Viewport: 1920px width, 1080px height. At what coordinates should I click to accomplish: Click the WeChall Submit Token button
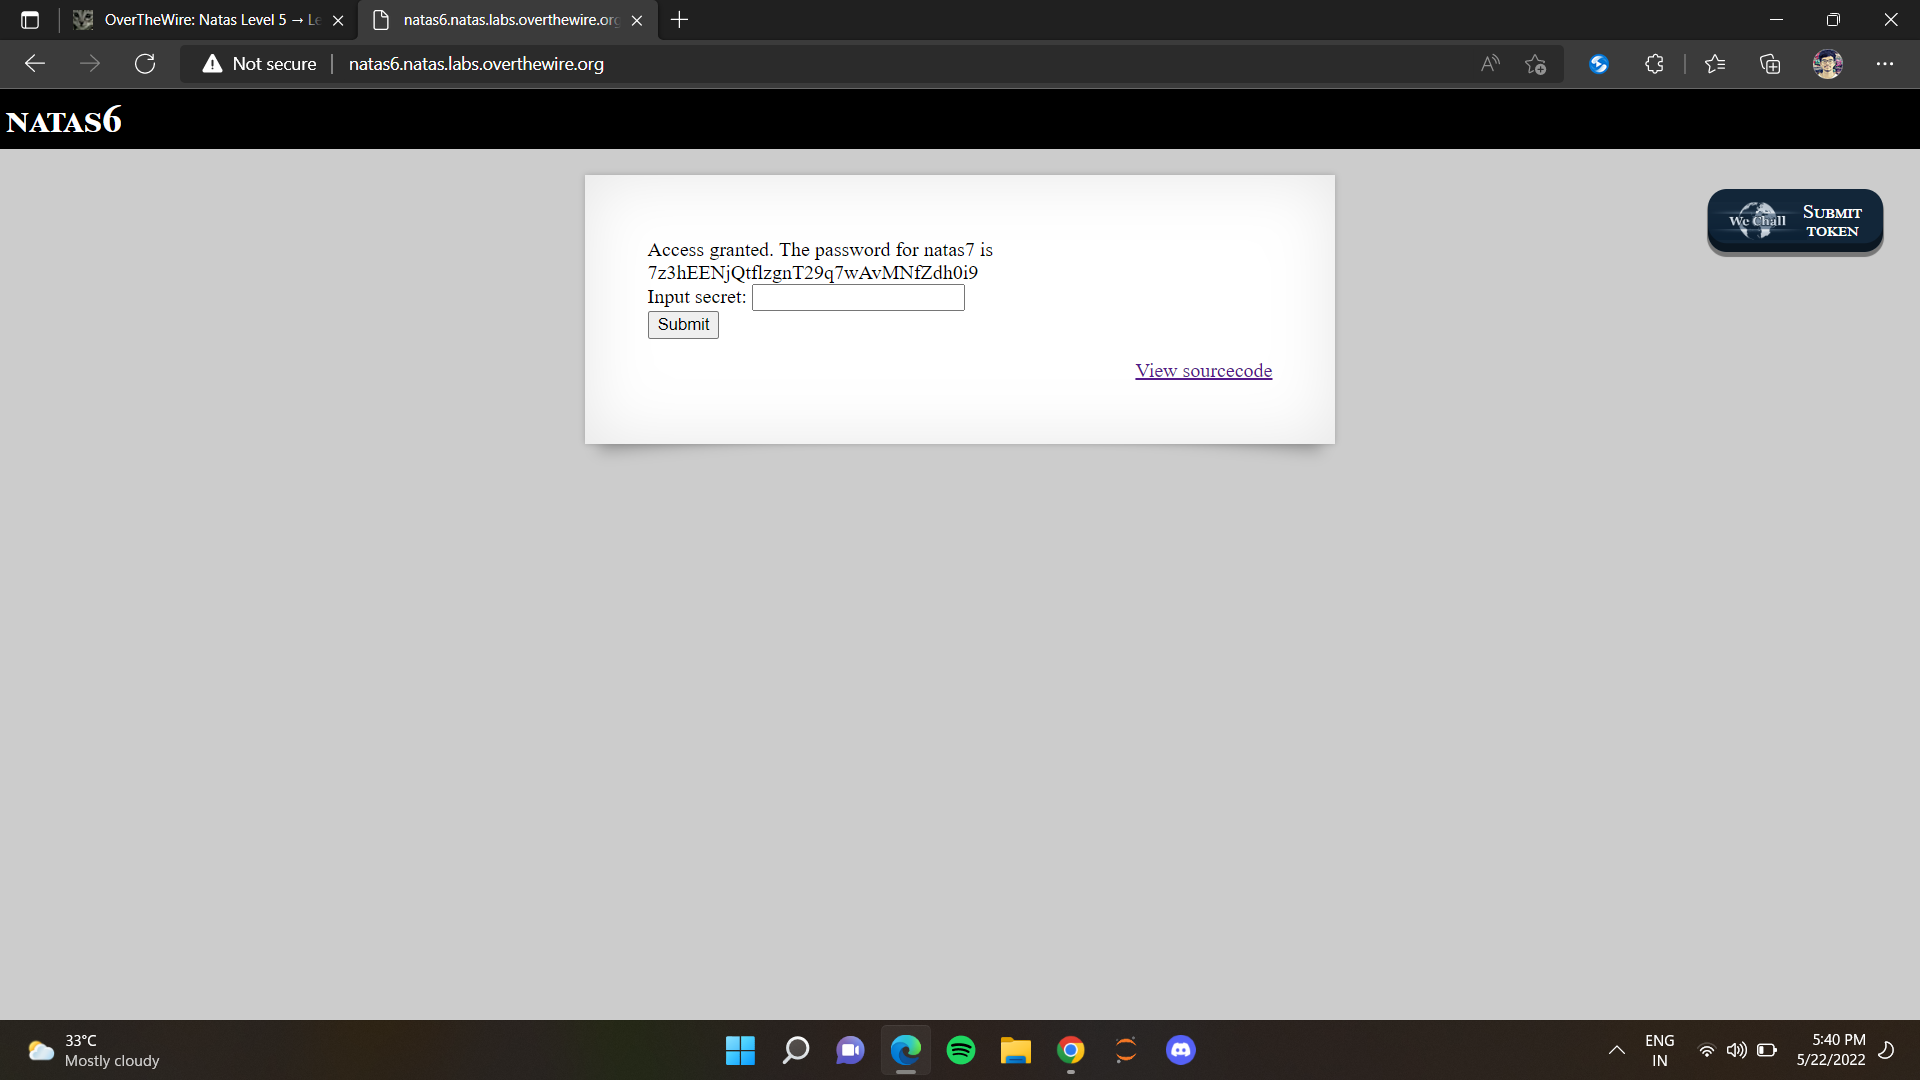[1795, 221]
